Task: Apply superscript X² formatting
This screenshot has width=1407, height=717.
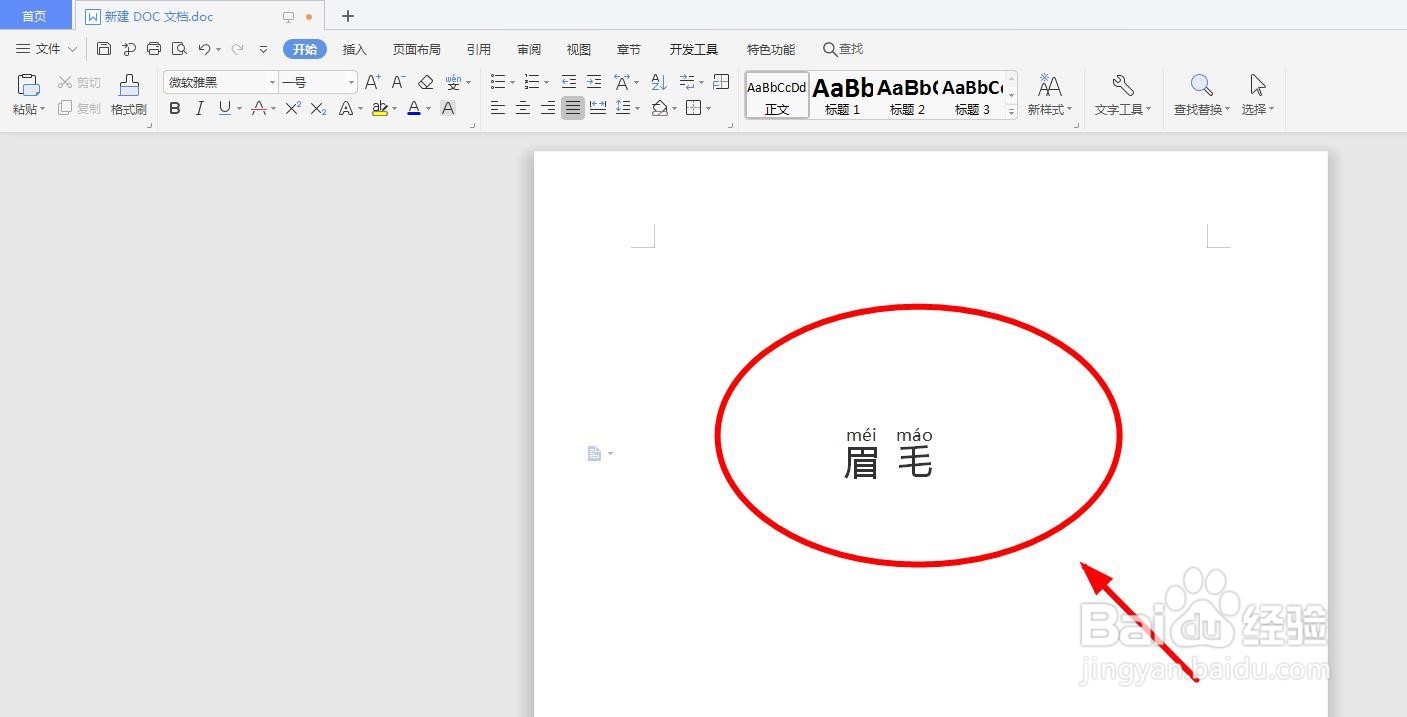Action: [x=293, y=108]
